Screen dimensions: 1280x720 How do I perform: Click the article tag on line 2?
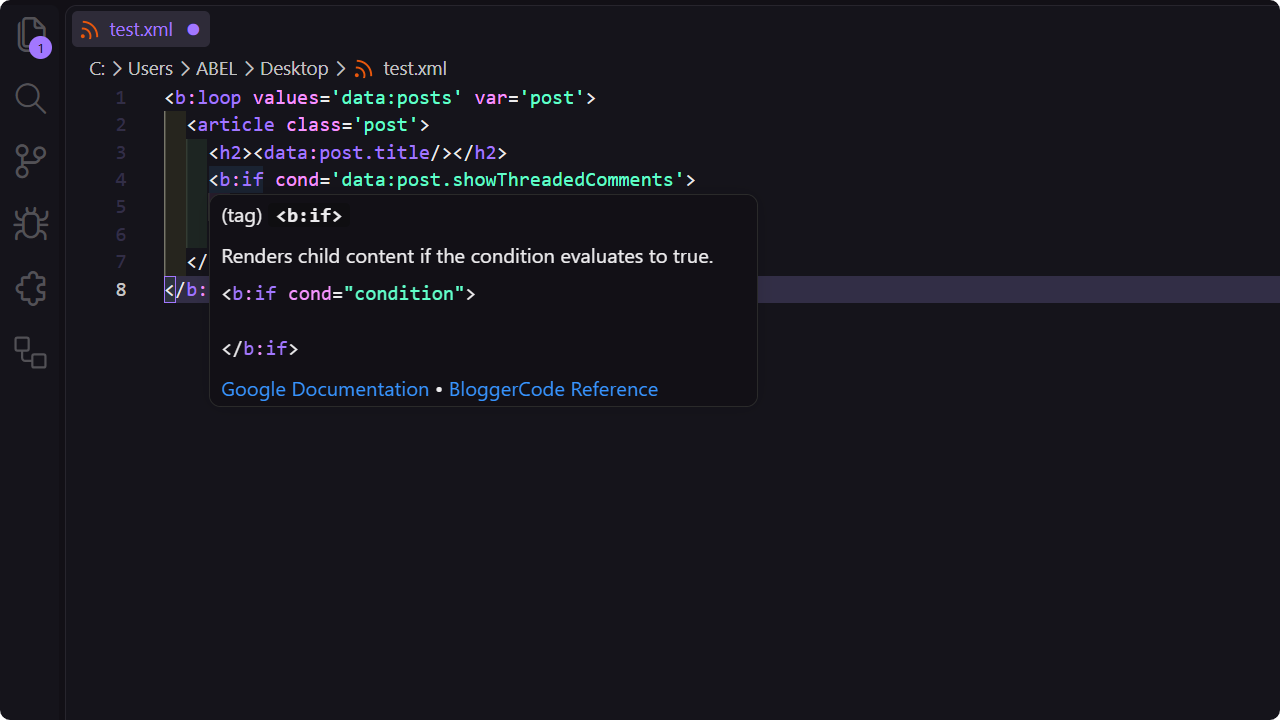pyautogui.click(x=236, y=125)
